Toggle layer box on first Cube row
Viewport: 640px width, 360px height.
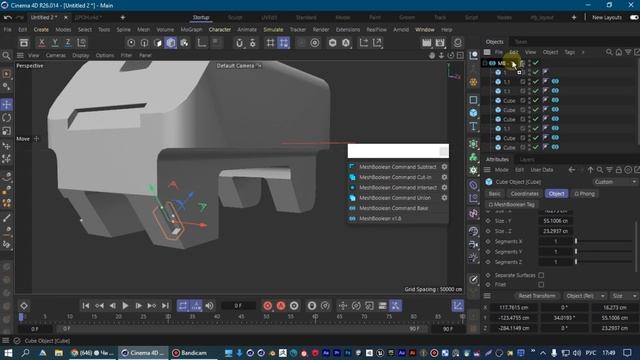point(522,100)
